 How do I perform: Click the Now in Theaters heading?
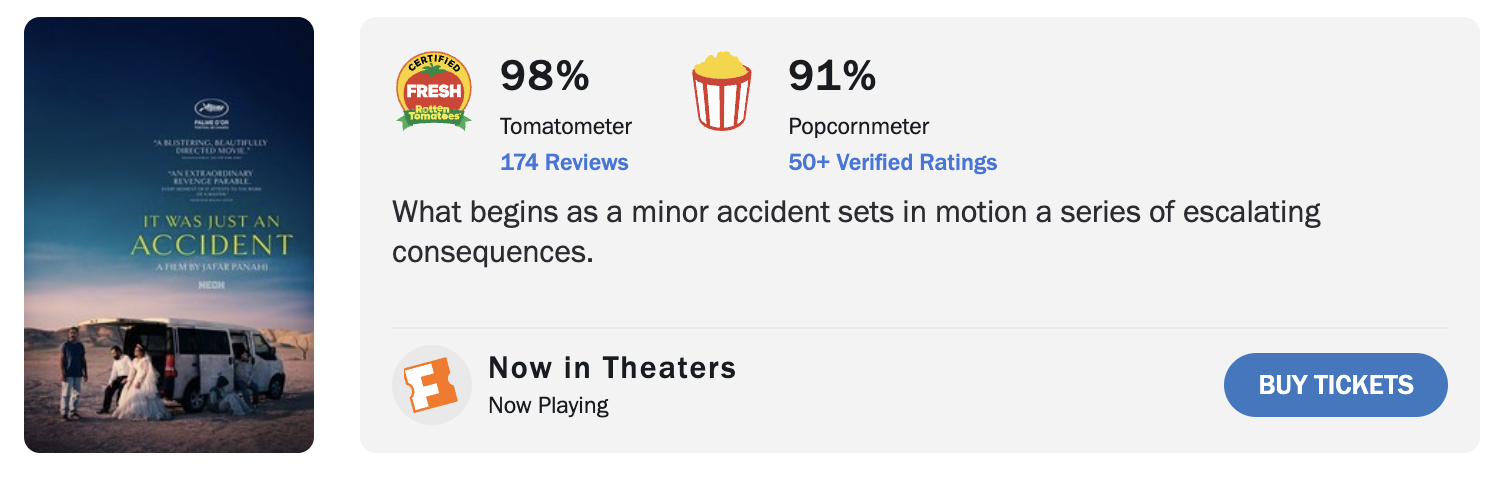coord(612,368)
